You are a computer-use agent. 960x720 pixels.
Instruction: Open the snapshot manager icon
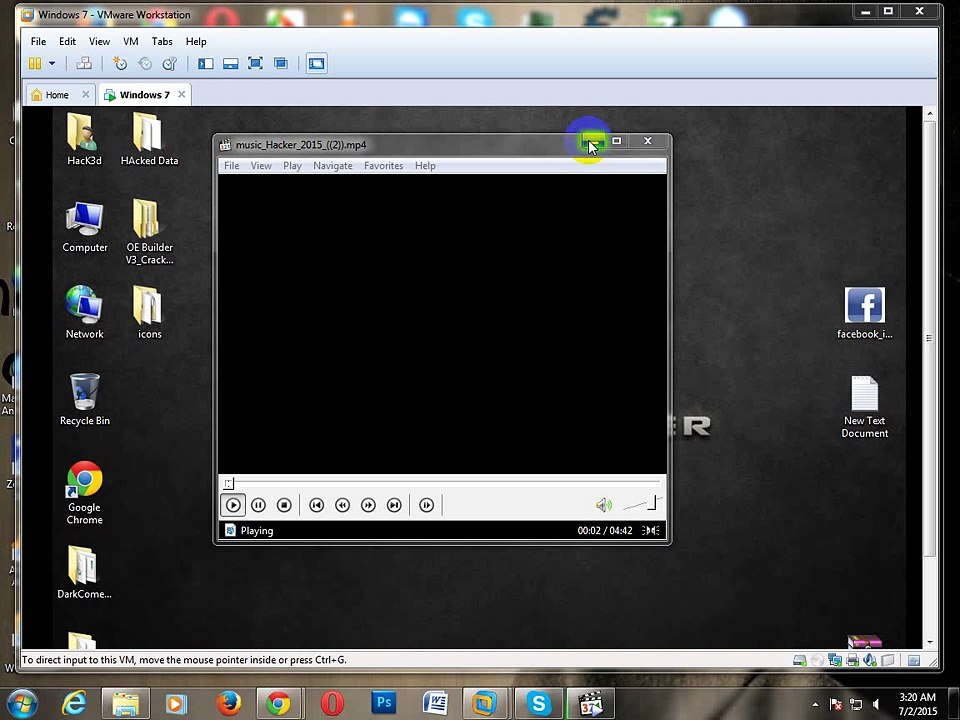point(170,63)
